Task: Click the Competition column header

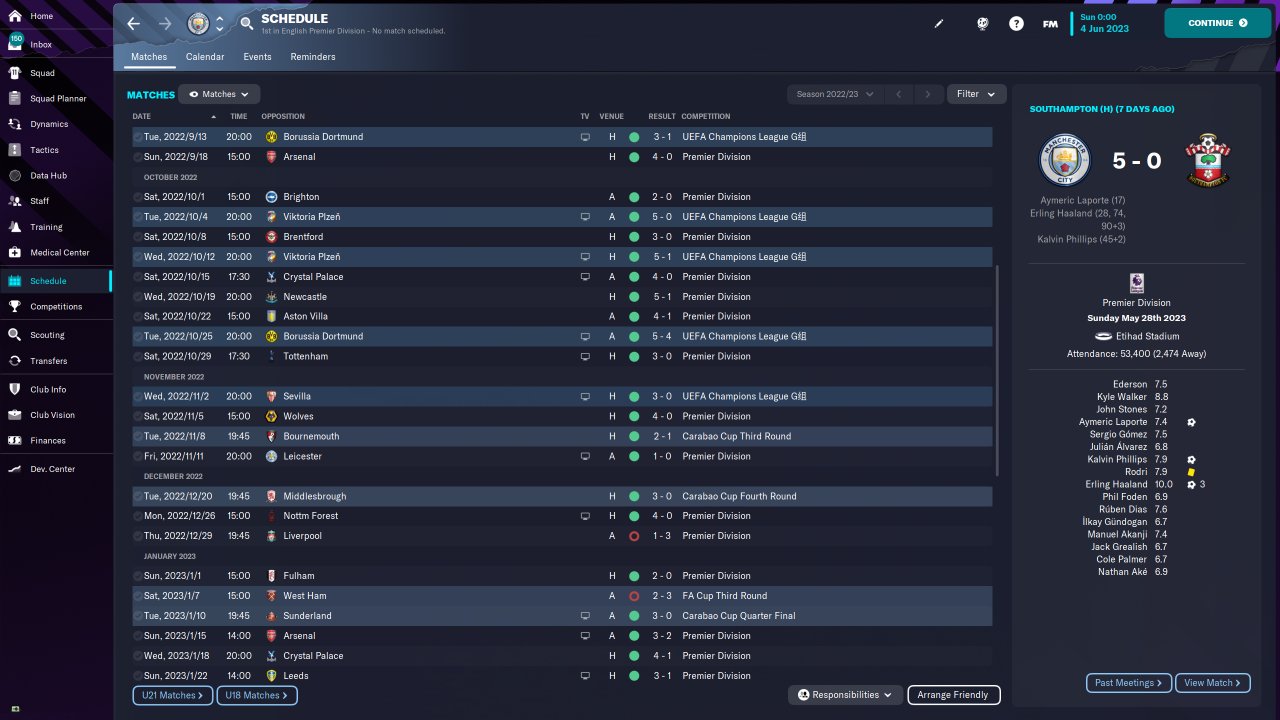Action: 706,117
